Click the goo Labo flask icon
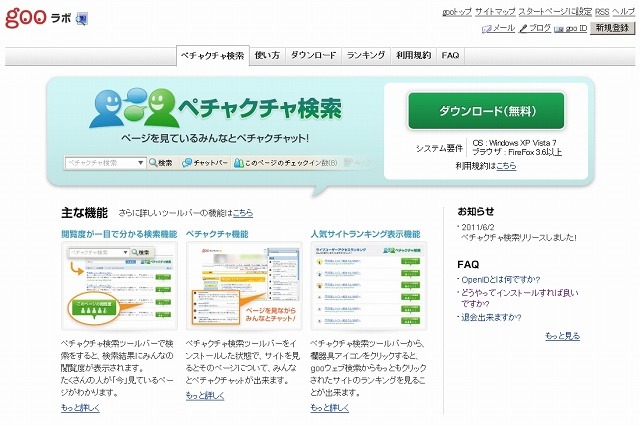Image resolution: width=640 pixels, height=426 pixels. point(82,19)
